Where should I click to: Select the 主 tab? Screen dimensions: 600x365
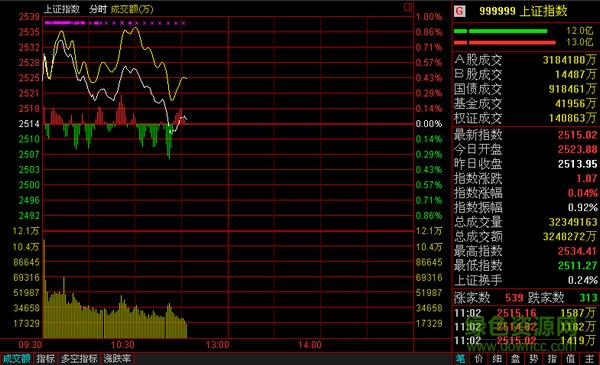(589, 358)
